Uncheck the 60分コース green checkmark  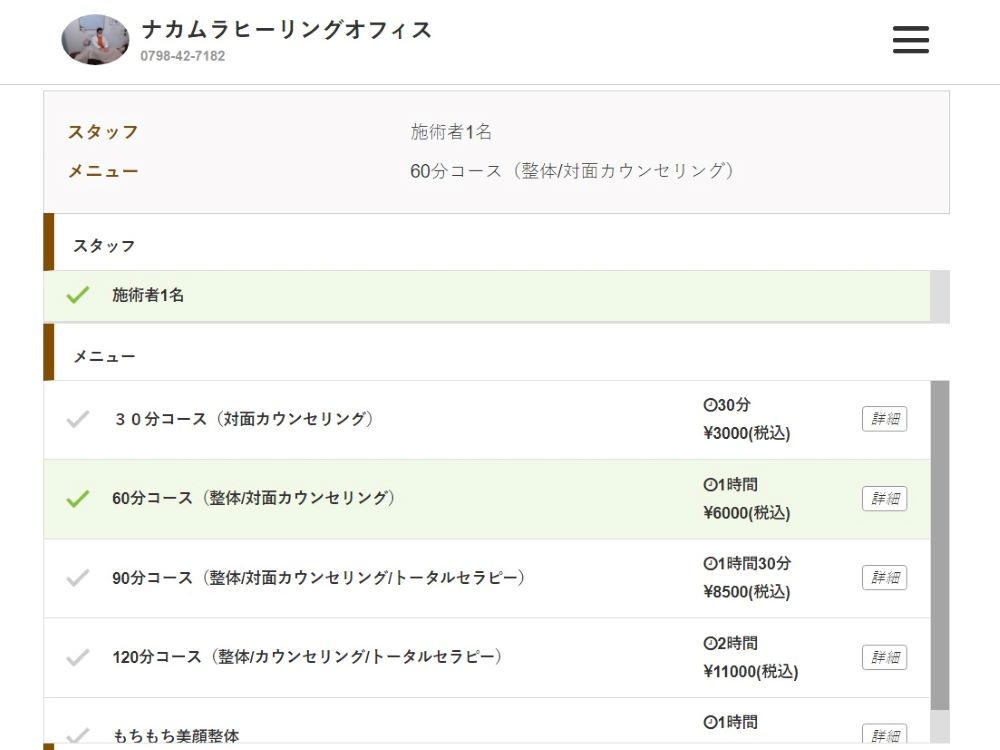[x=78, y=498]
